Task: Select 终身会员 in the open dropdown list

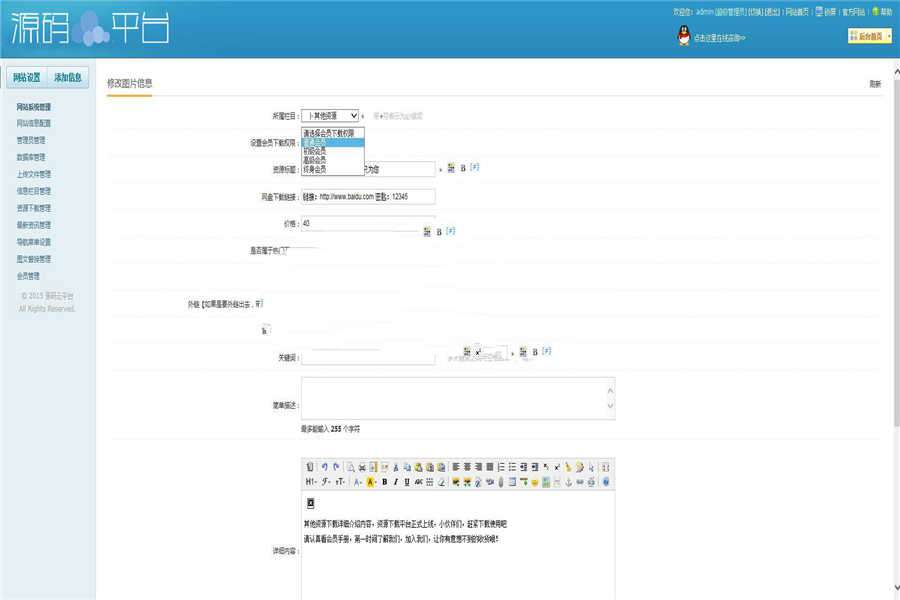Action: pos(333,169)
